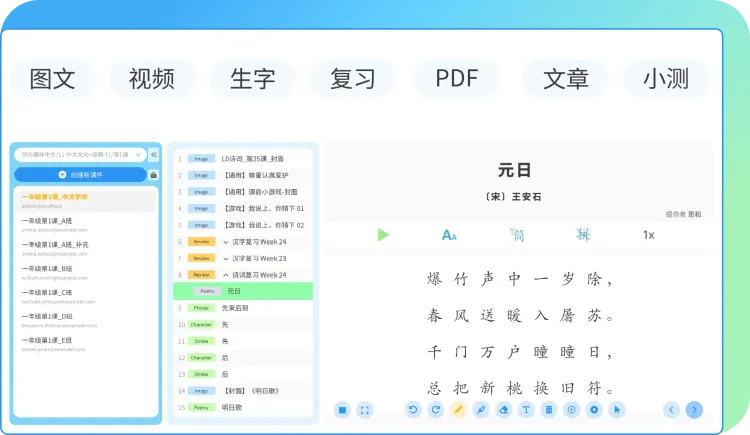750x435 pixels.
Task: Select the mouse pointer cursor tool
Action: tap(617, 410)
